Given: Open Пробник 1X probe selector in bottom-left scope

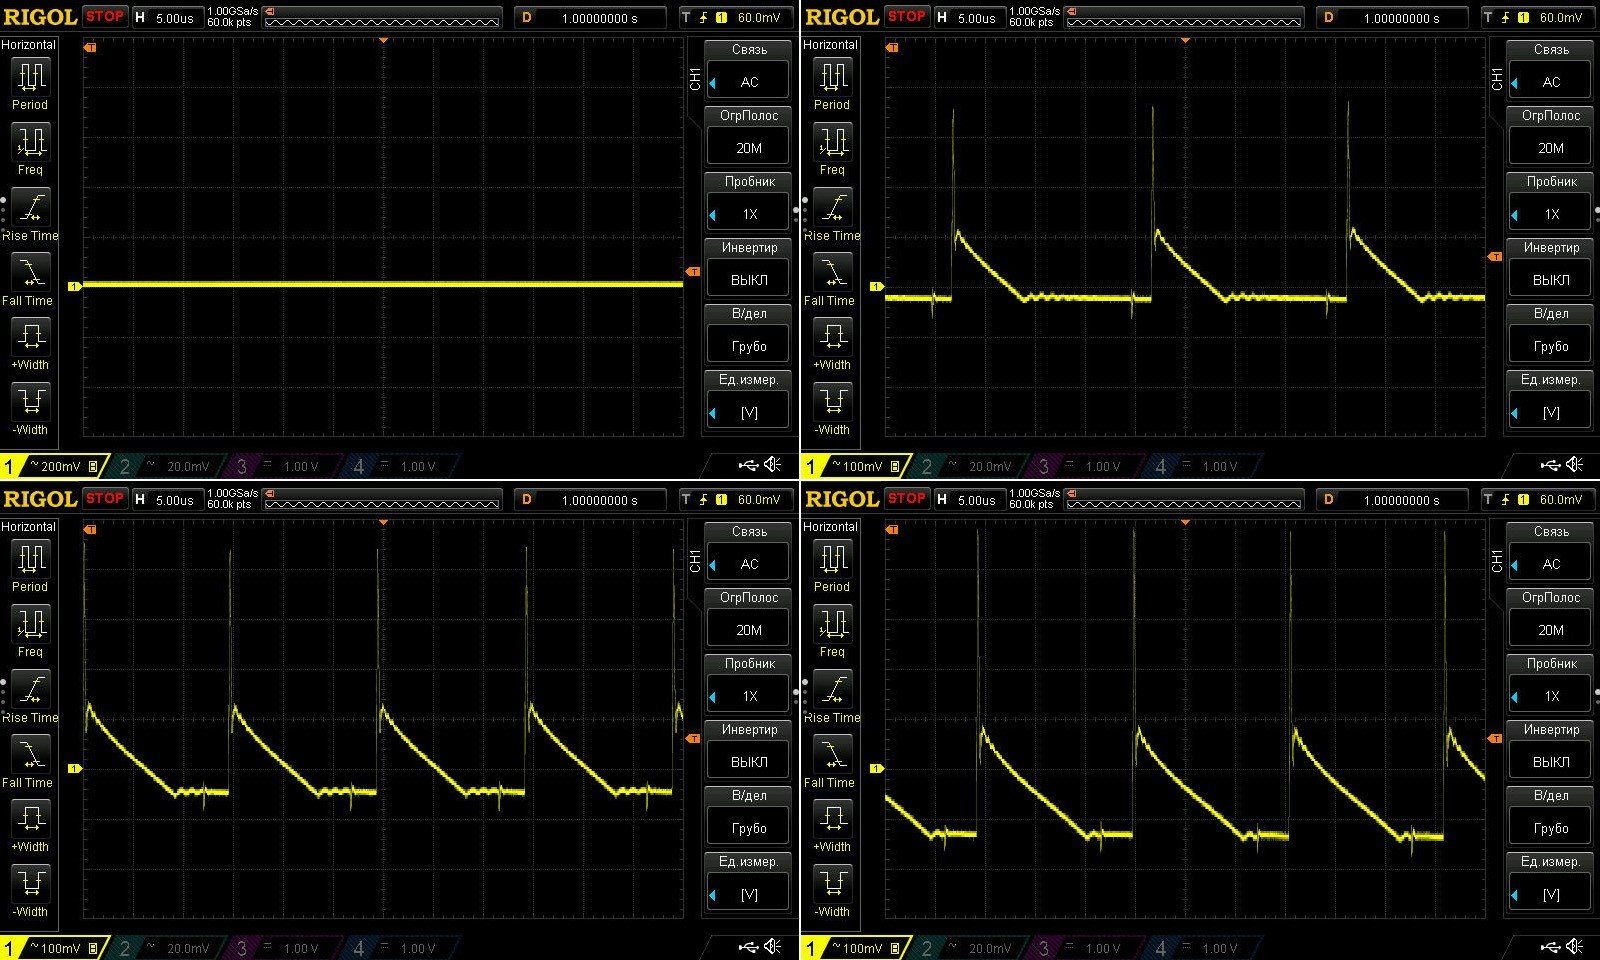Looking at the screenshot, I should click(x=748, y=696).
